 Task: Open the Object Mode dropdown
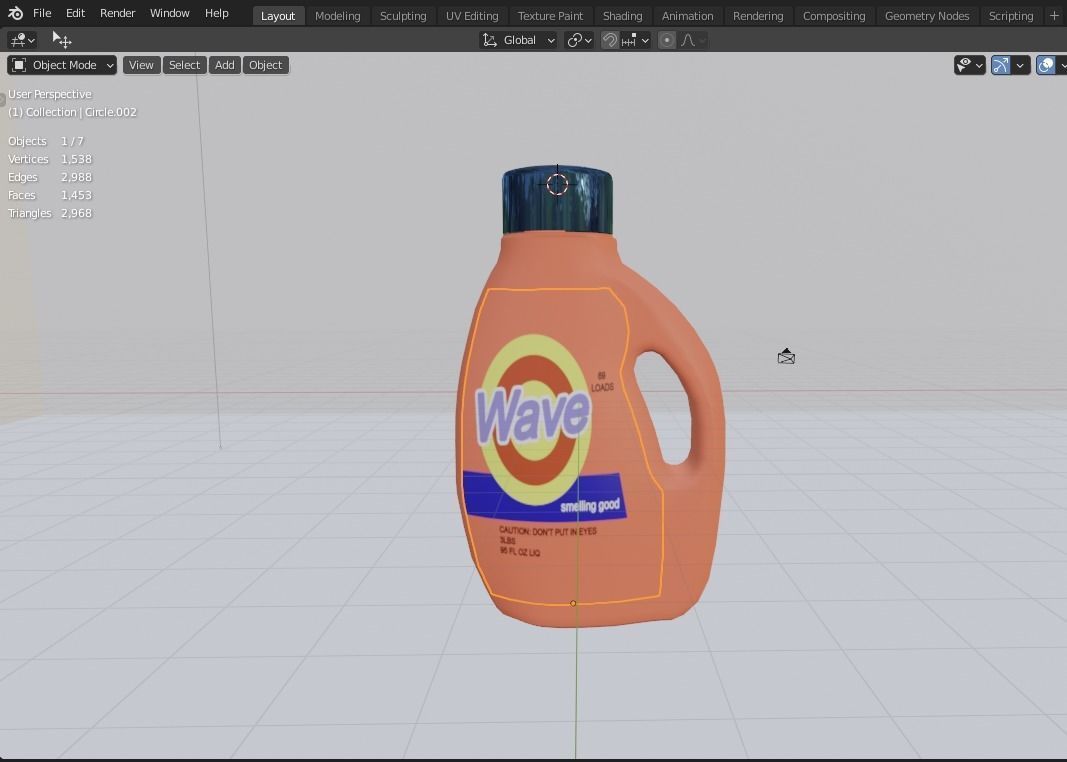(x=61, y=65)
